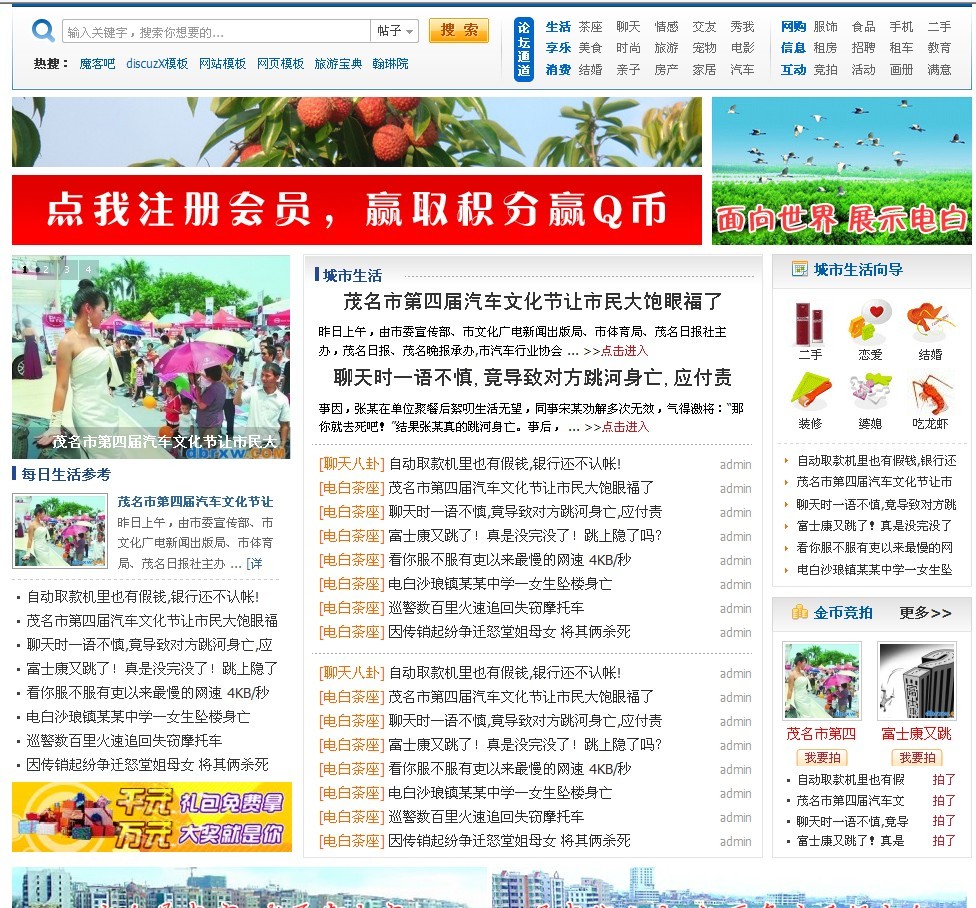Open the 二手 link in top navigation
Image resolution: width=976 pixels, height=908 pixels.
939,27
